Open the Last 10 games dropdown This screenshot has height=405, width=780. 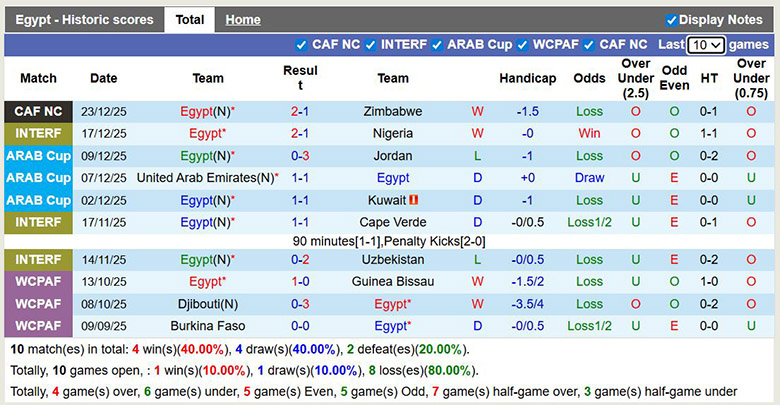tap(706, 45)
